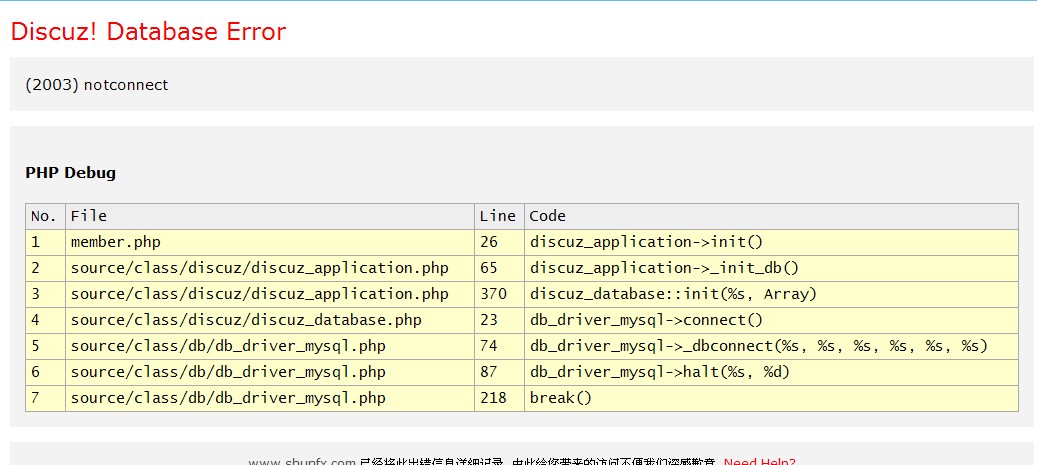
Task: Click the break() code cell
Action: [x=561, y=398]
